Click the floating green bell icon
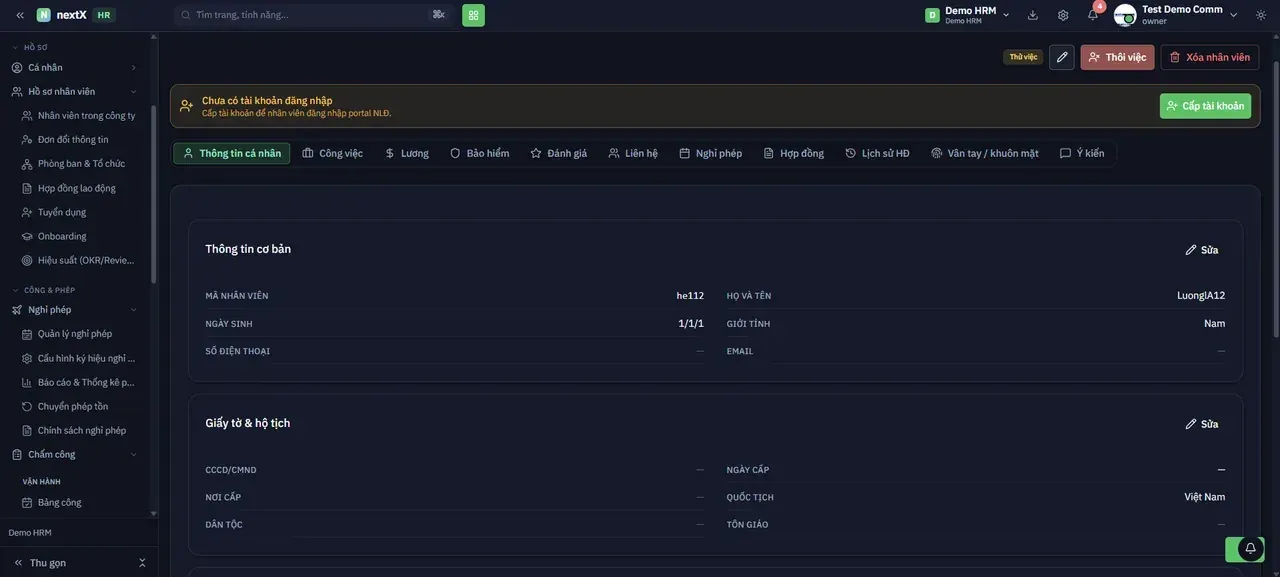 (x=1250, y=549)
